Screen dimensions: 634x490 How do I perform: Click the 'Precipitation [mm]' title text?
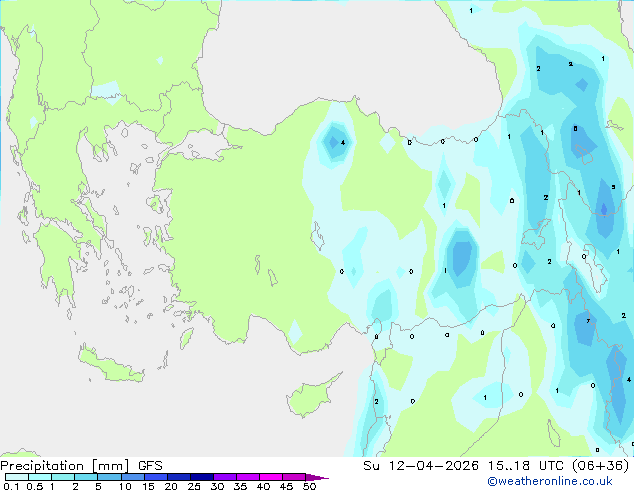(65, 466)
